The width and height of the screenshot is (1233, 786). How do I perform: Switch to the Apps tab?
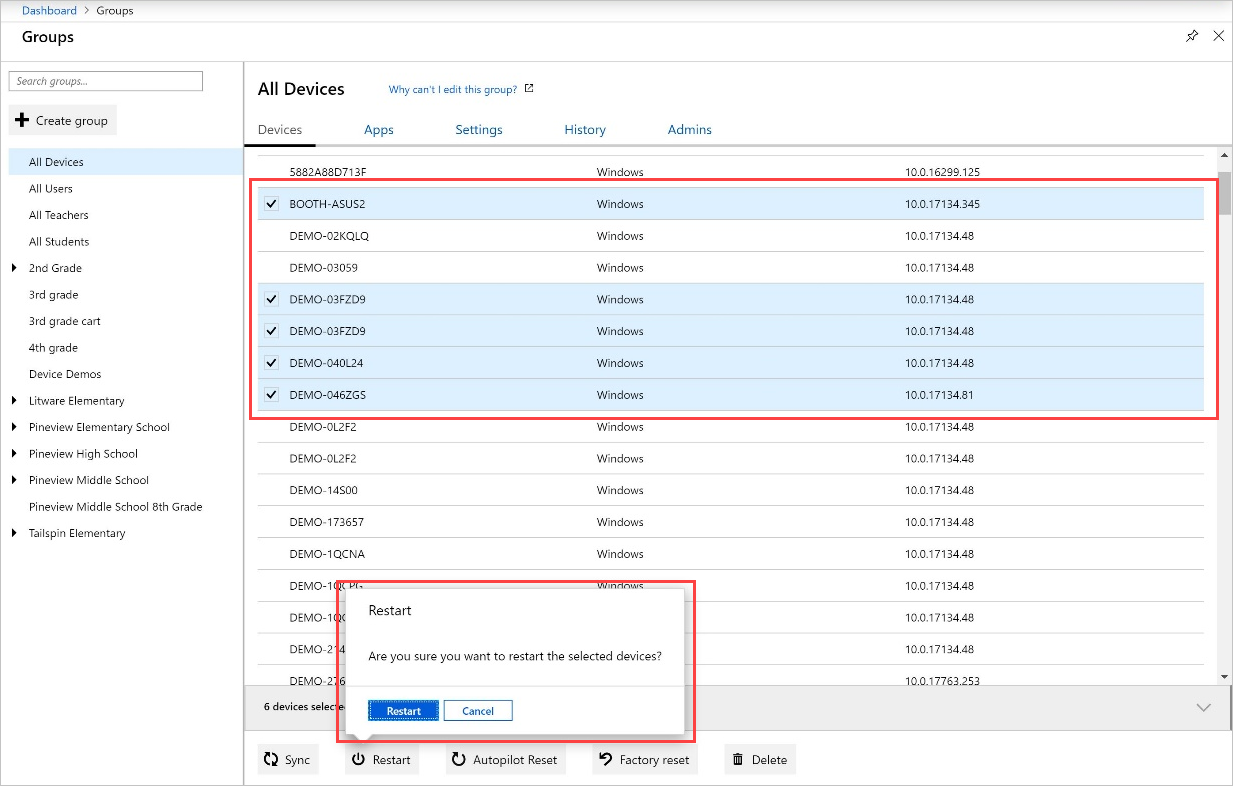[x=378, y=130]
